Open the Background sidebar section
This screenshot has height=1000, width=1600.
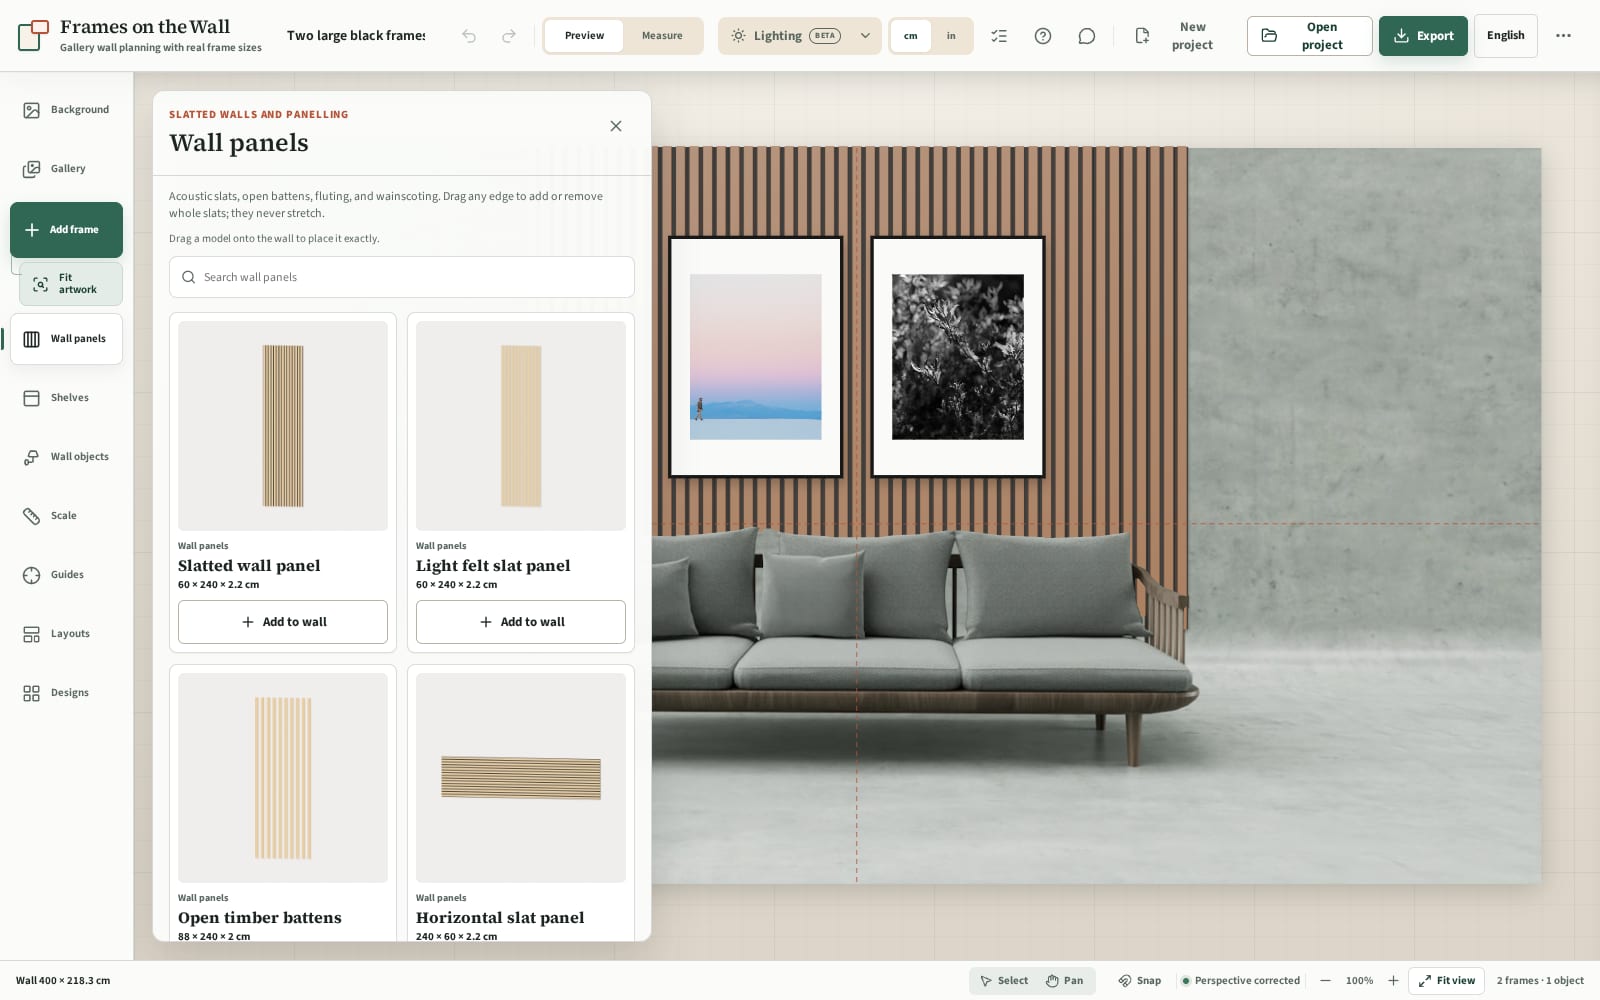click(67, 110)
